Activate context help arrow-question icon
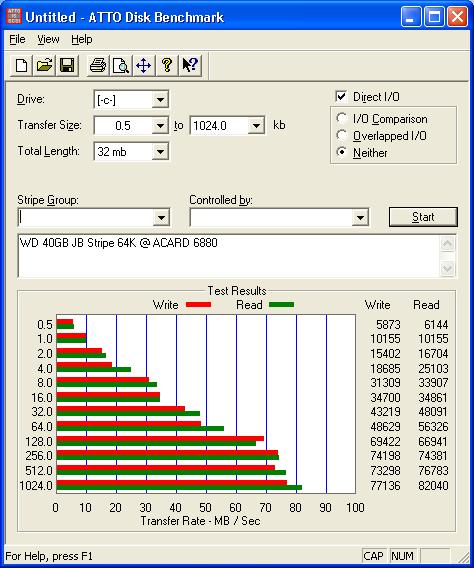The image size is (474, 568). 190,66
